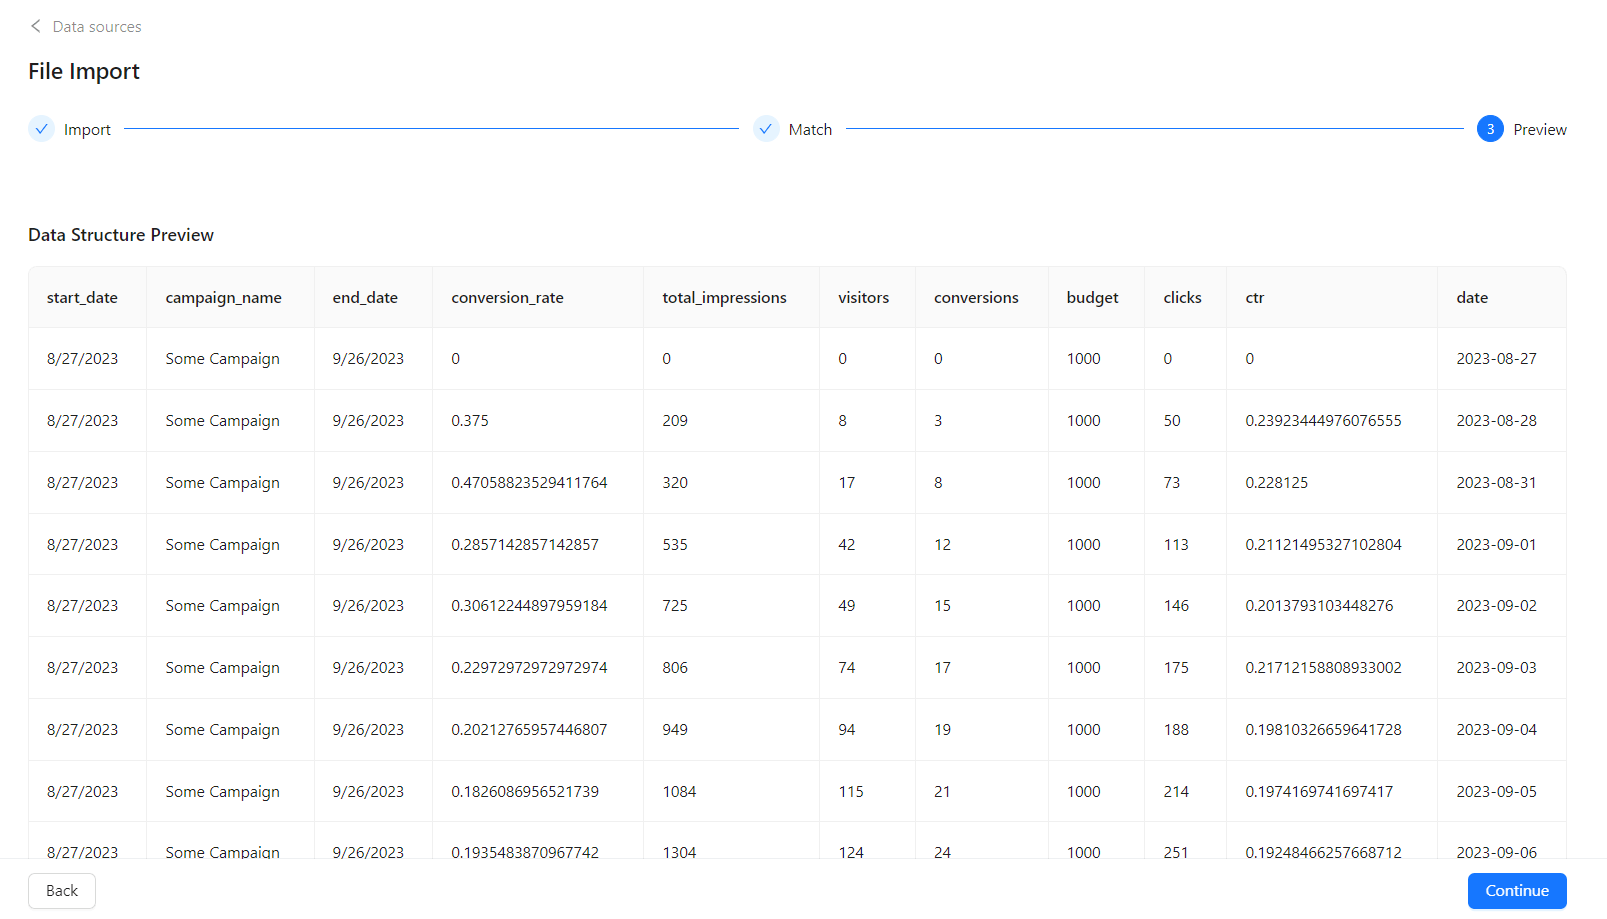Click the Import step checkmark icon
The height and width of the screenshot is (919, 1607).
click(41, 129)
